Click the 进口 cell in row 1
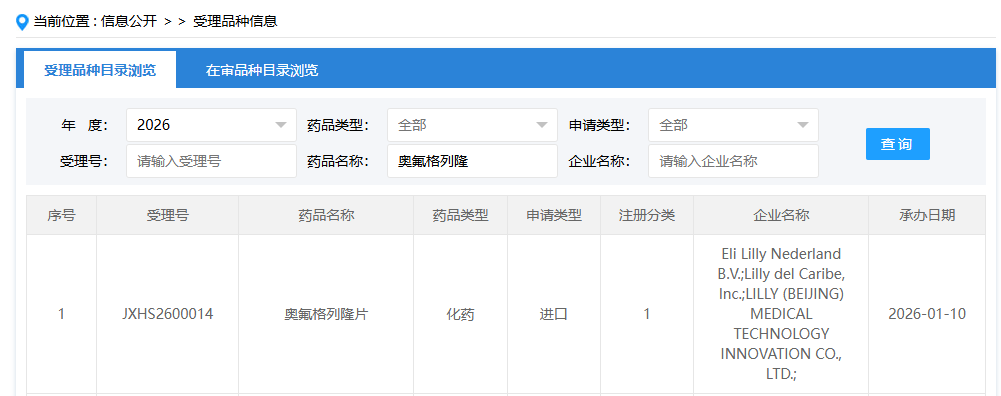This screenshot has width=1001, height=396. (x=554, y=314)
